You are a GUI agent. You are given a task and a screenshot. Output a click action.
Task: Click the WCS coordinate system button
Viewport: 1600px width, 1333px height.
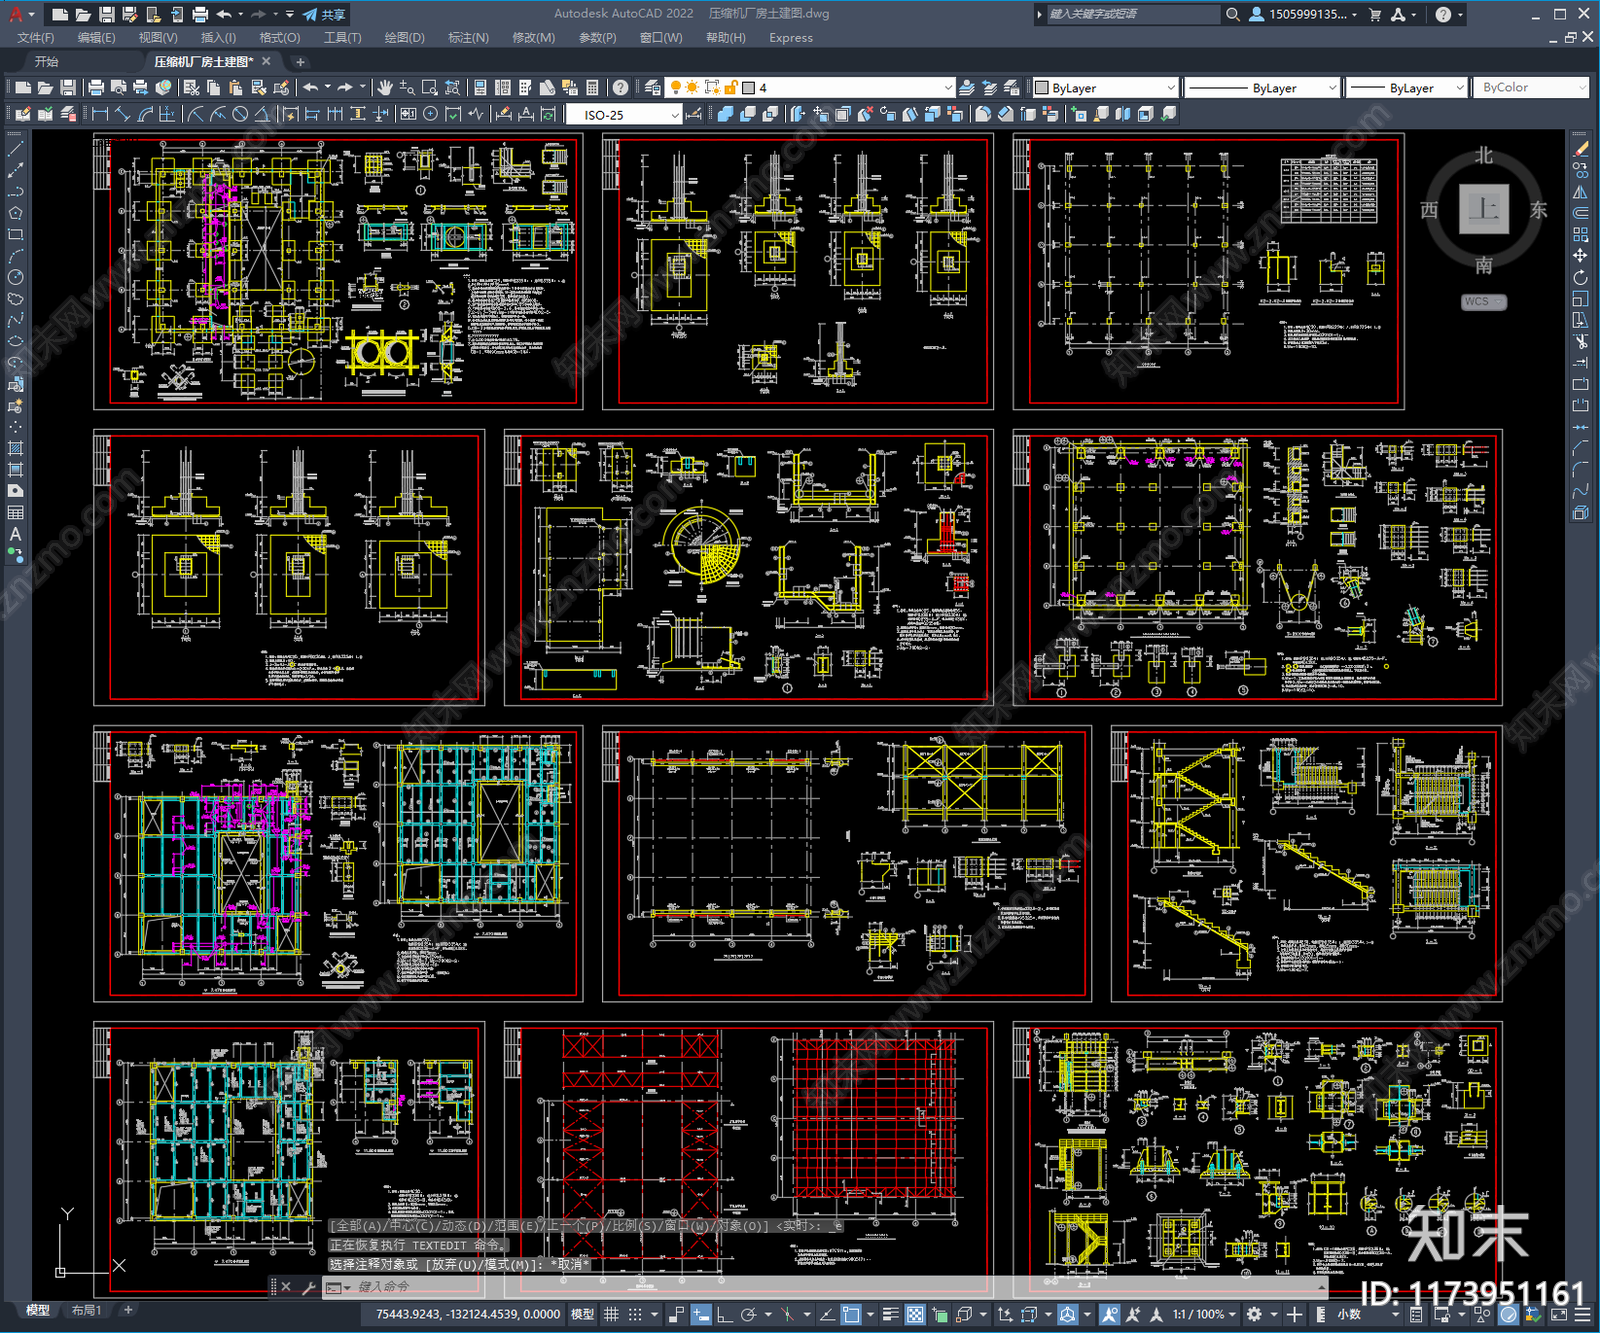click(1482, 301)
